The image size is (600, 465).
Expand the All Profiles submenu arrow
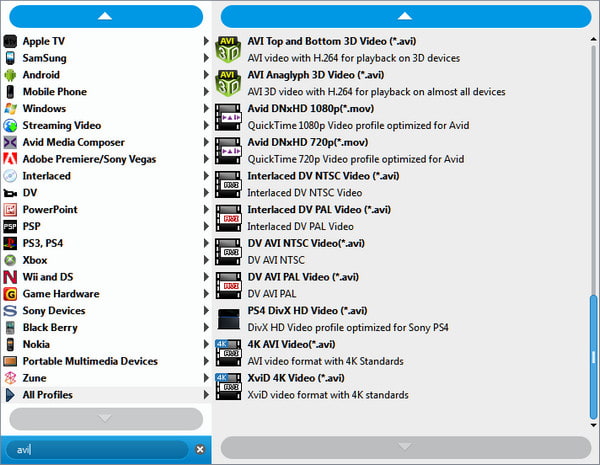pyautogui.click(x=206, y=395)
